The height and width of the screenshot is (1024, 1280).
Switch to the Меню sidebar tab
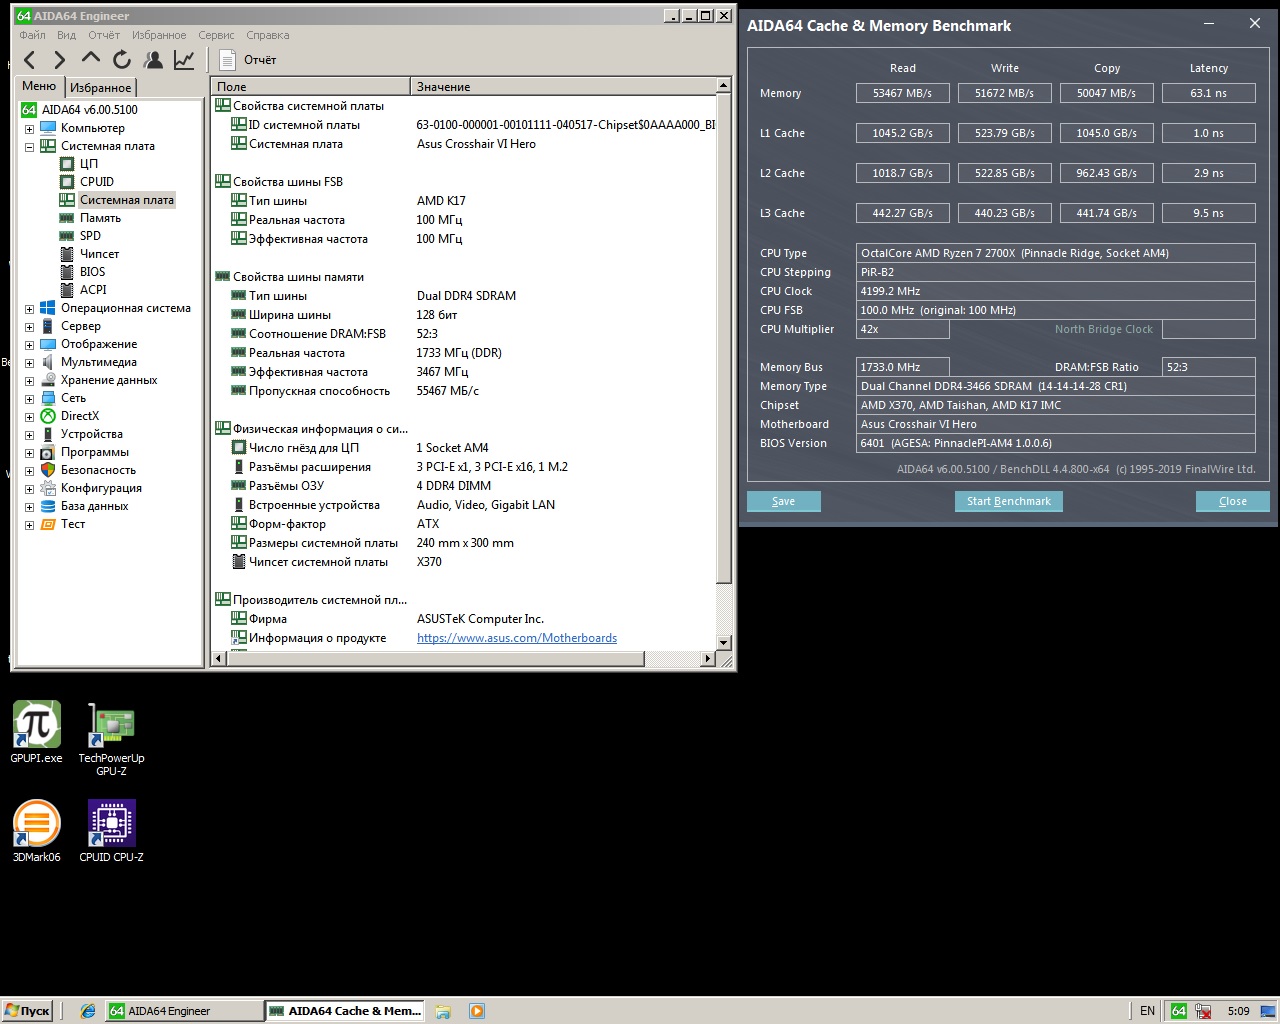coord(39,87)
